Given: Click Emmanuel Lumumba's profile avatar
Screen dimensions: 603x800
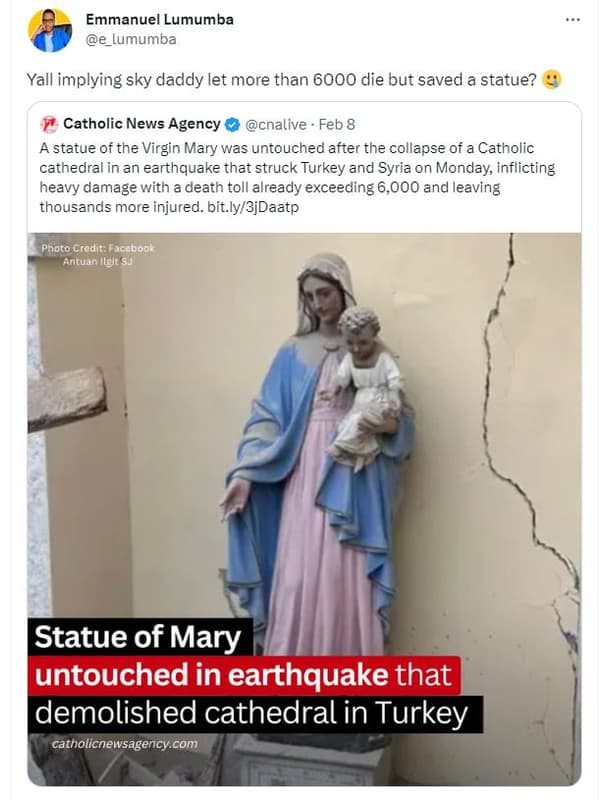Looking at the screenshot, I should point(50,30).
